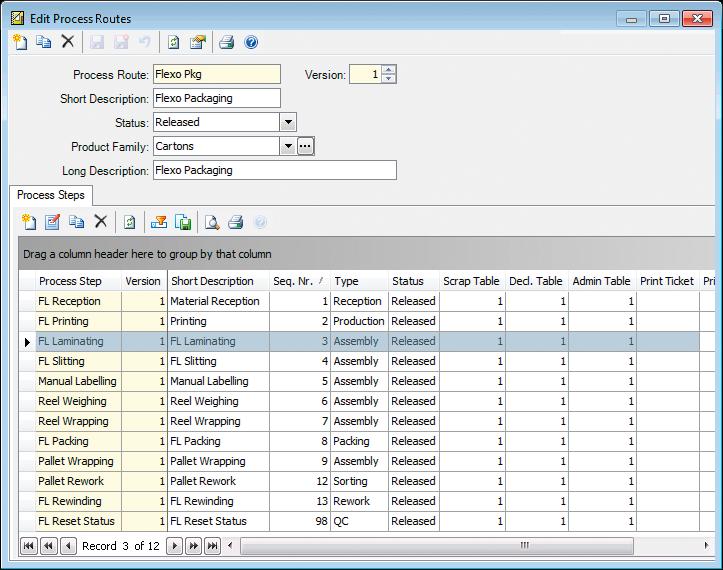The height and width of the screenshot is (570, 723).
Task: Go to next page of records
Action: (194, 546)
